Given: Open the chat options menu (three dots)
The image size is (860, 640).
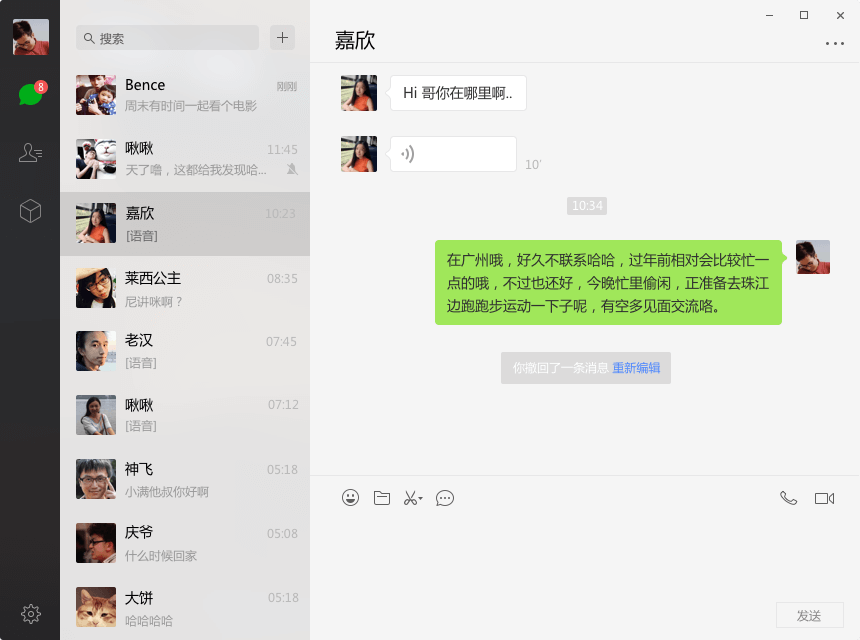Looking at the screenshot, I should click(x=835, y=44).
